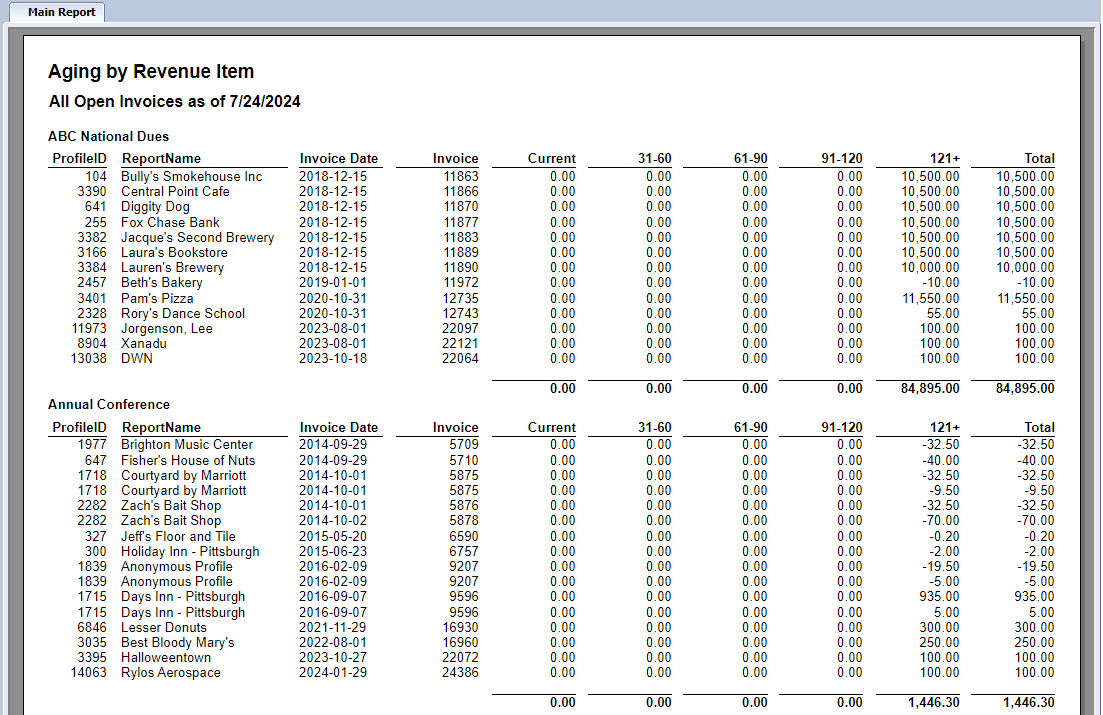The height and width of the screenshot is (715, 1103).
Task: Click the report title "Aging by Revenue Item"
Action: 150,71
